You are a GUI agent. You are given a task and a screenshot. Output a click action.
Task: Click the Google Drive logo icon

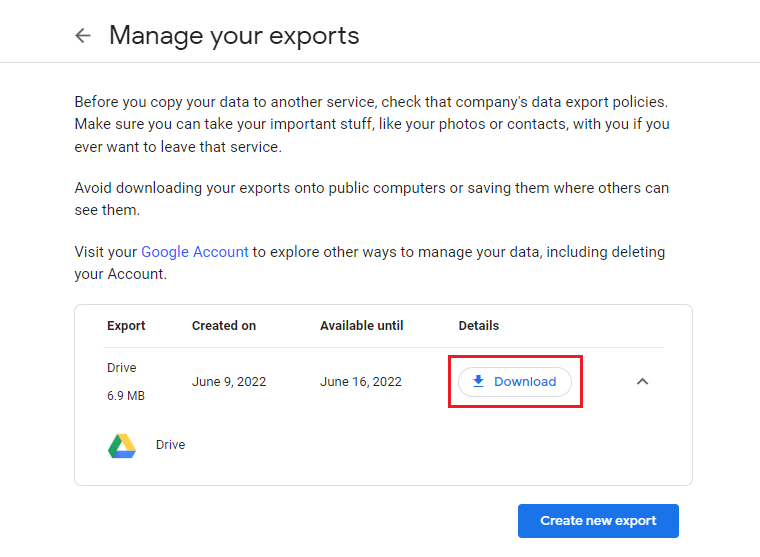[122, 446]
